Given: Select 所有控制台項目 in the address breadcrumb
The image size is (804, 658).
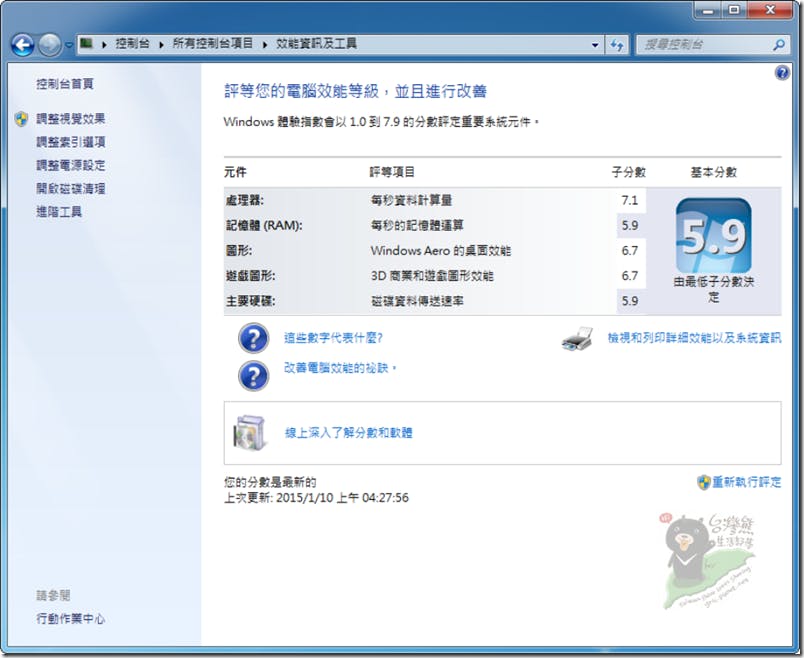Looking at the screenshot, I should tap(213, 44).
